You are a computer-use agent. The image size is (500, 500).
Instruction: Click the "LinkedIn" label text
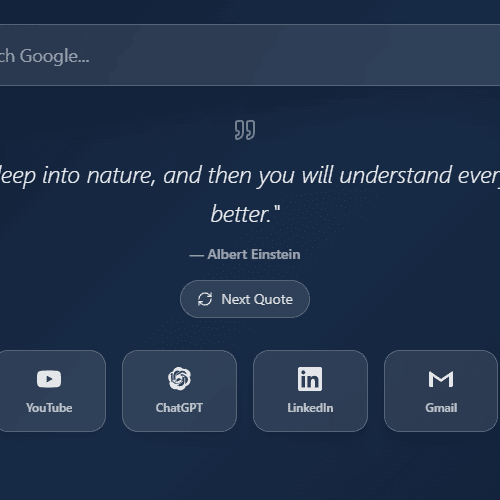[x=310, y=408]
